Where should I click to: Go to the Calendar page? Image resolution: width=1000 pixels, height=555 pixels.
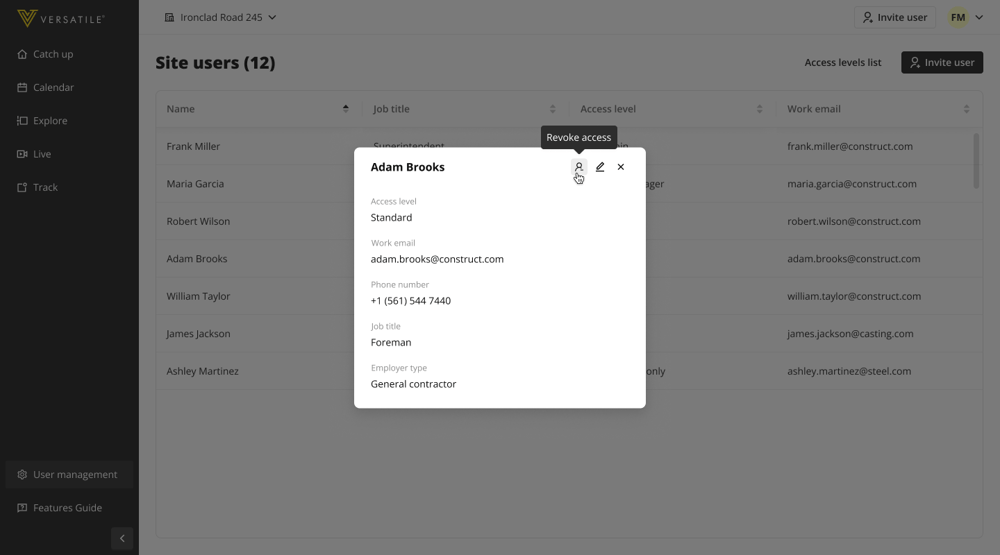coord(53,88)
